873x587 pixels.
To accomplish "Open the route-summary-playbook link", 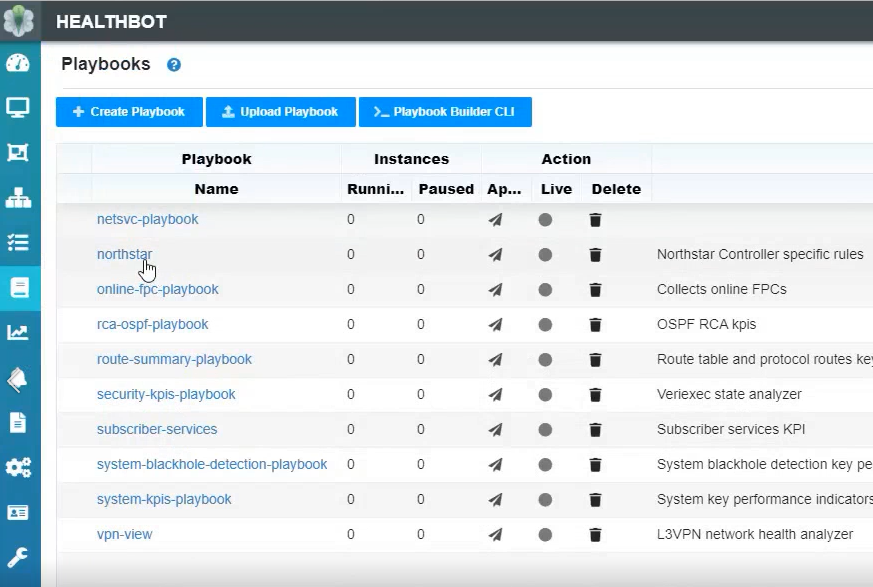I will pos(174,359).
